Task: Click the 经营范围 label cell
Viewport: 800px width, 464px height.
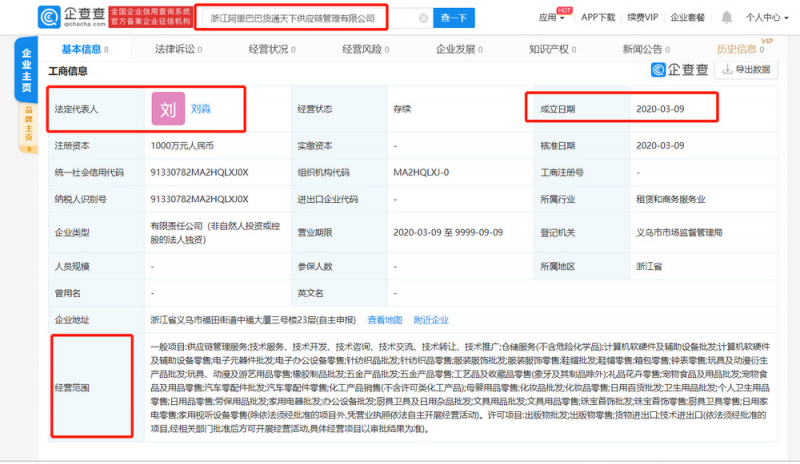Action: coord(96,387)
